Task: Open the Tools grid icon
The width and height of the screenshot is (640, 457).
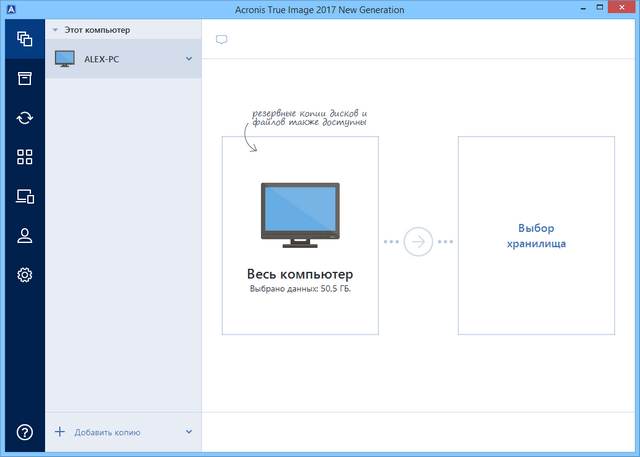Action: click(x=22, y=157)
